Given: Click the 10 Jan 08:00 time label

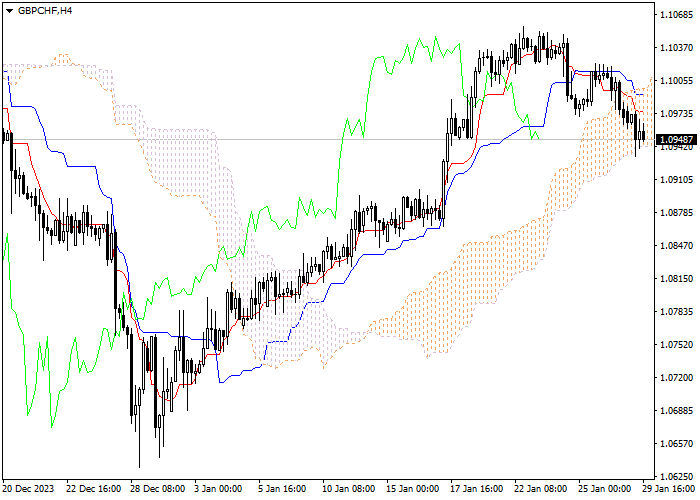Looking at the screenshot, I should pos(350,489).
